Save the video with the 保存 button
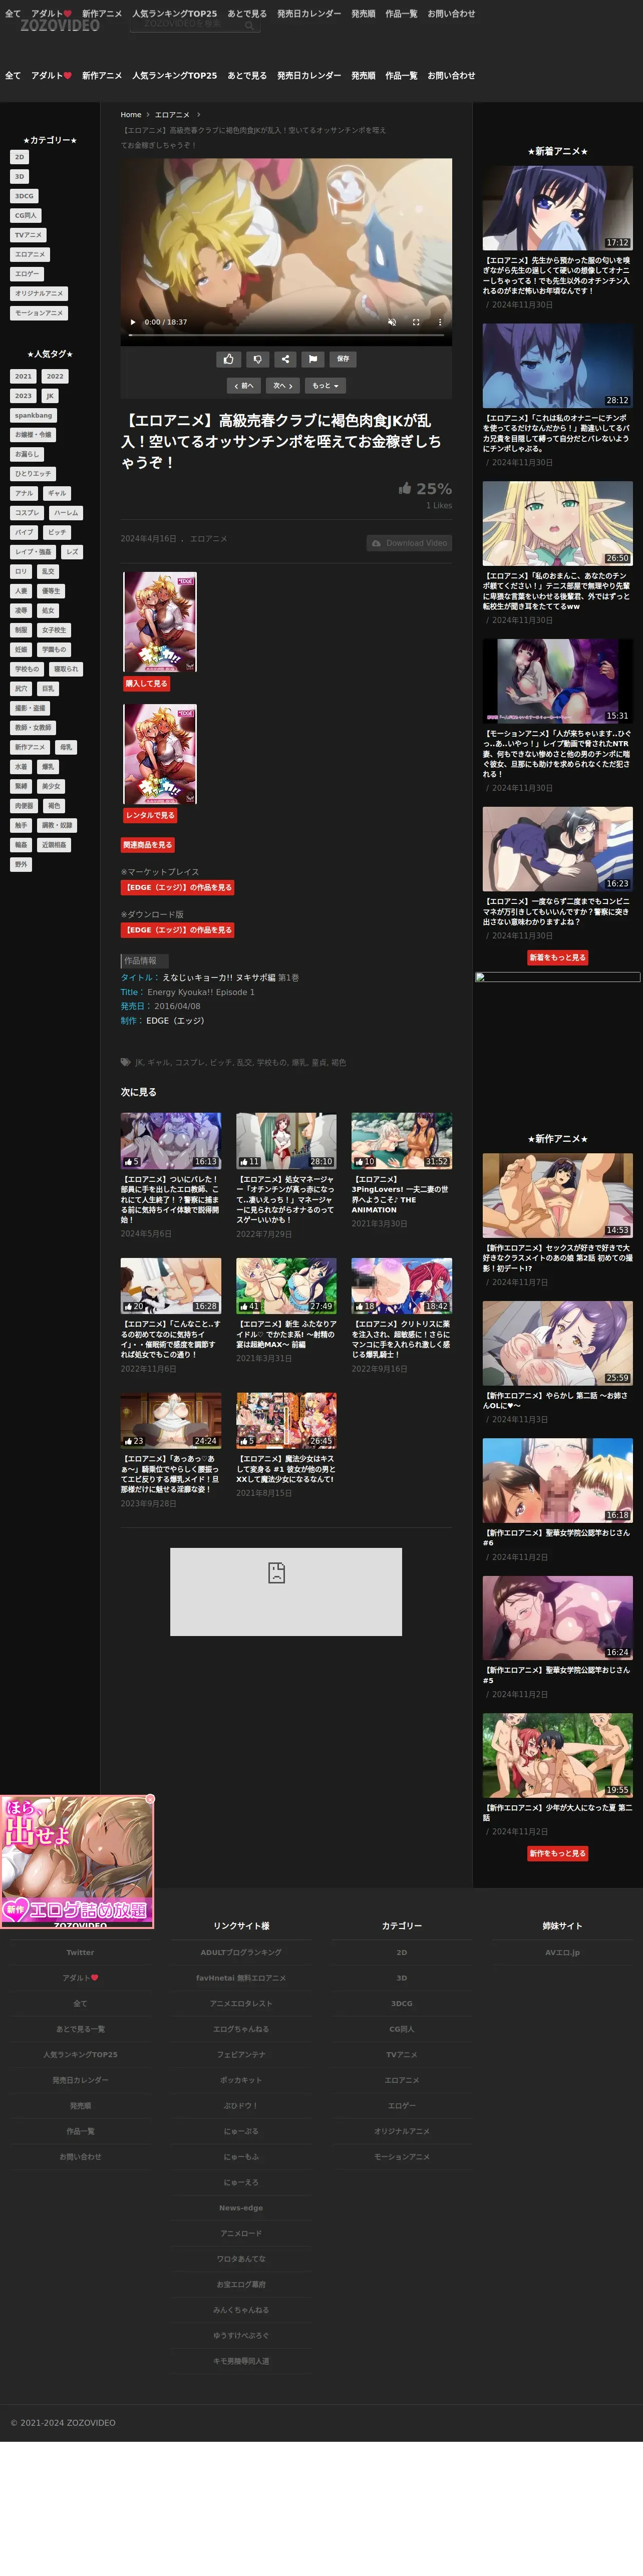 click(x=343, y=359)
